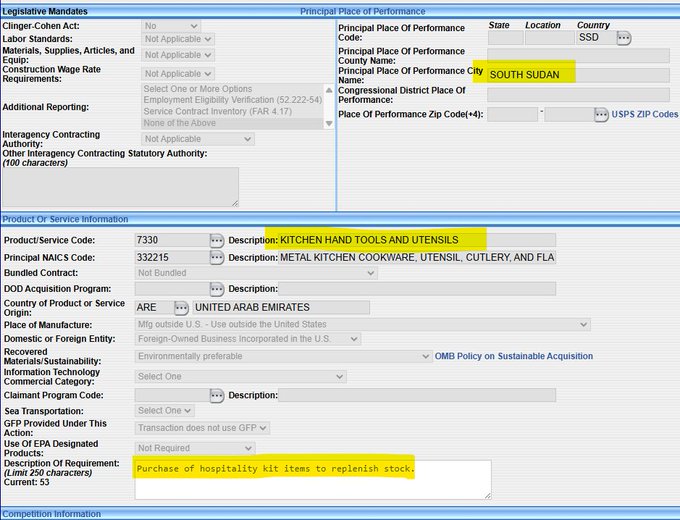Image resolution: width=680 pixels, height=520 pixels.
Task: Follow the OMB Policy on Sustainable Acquisition link
Action: pos(513,356)
